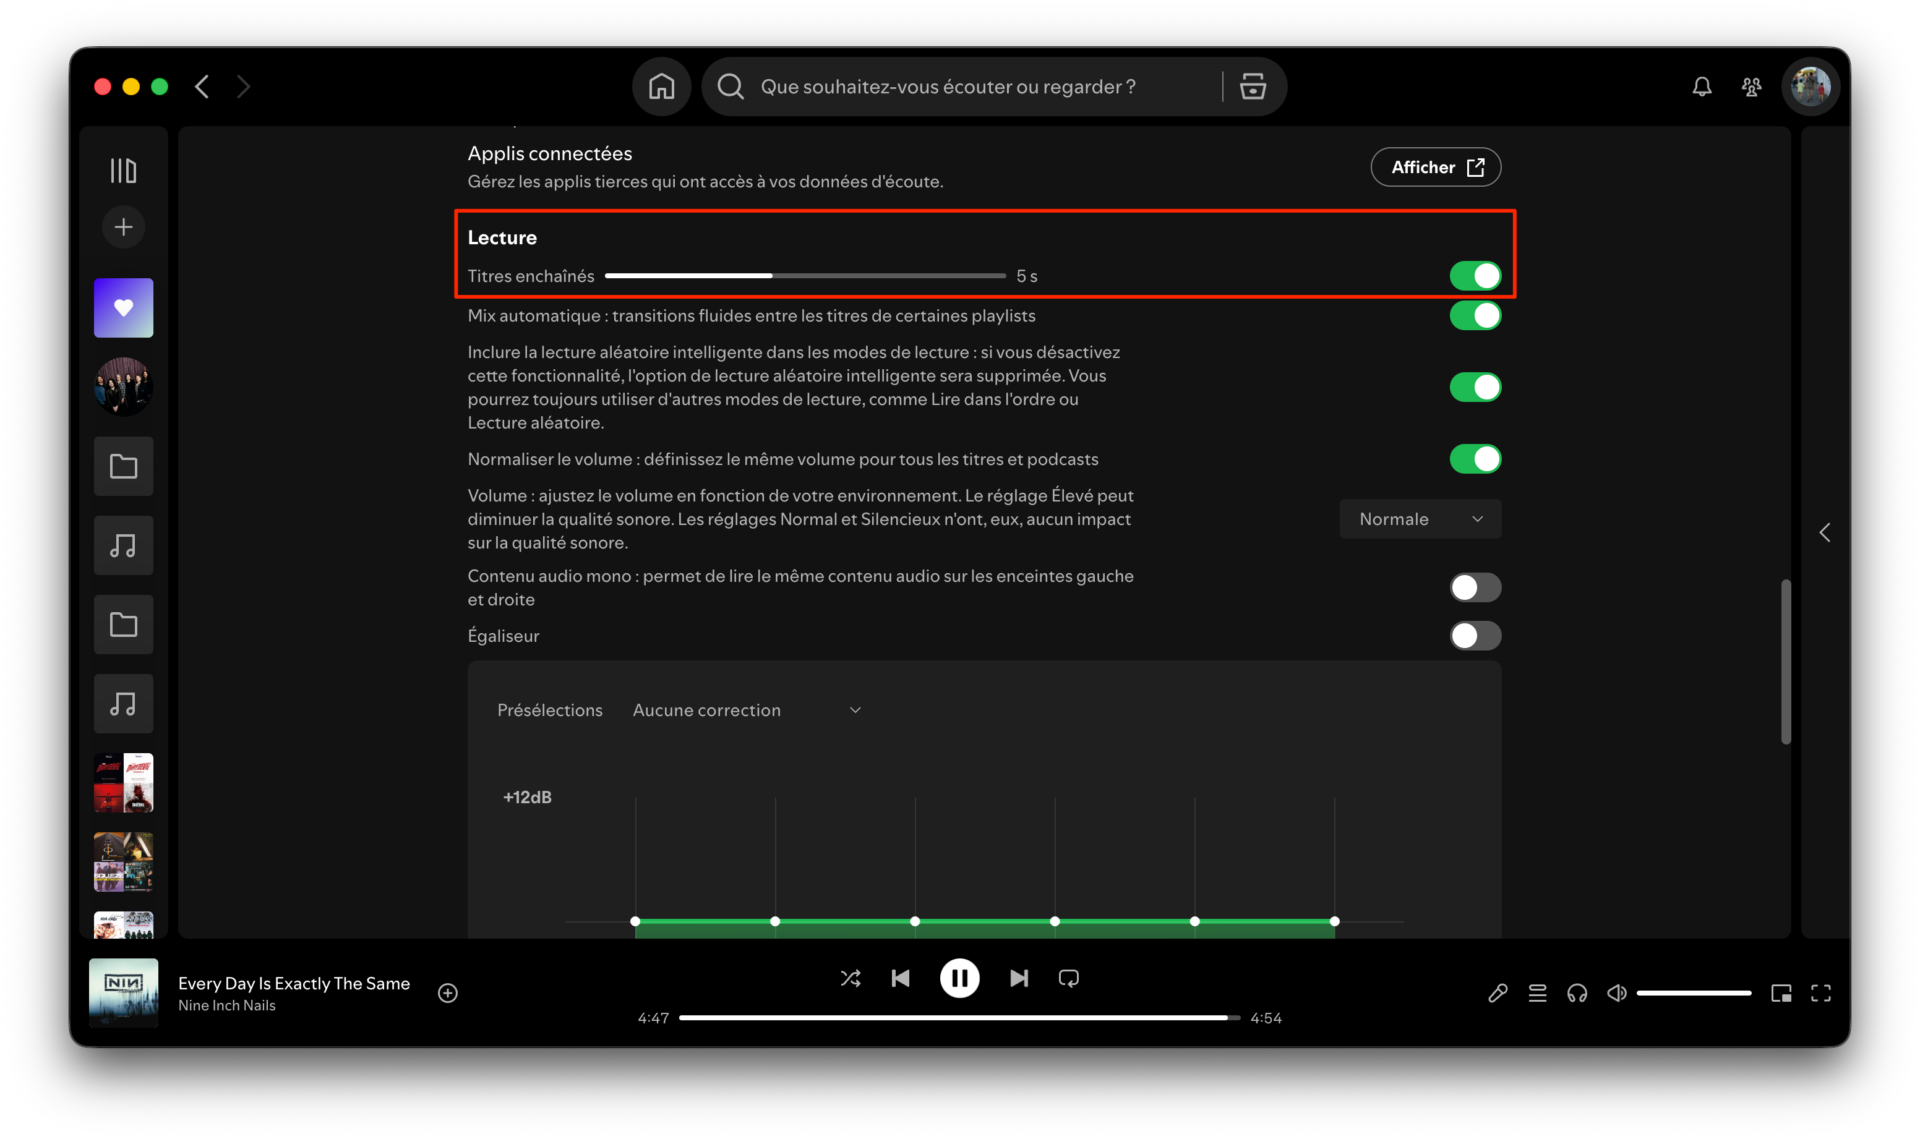Viewport: 1920px width, 1139px height.
Task: Go back with the left arrow
Action: coord(202,87)
